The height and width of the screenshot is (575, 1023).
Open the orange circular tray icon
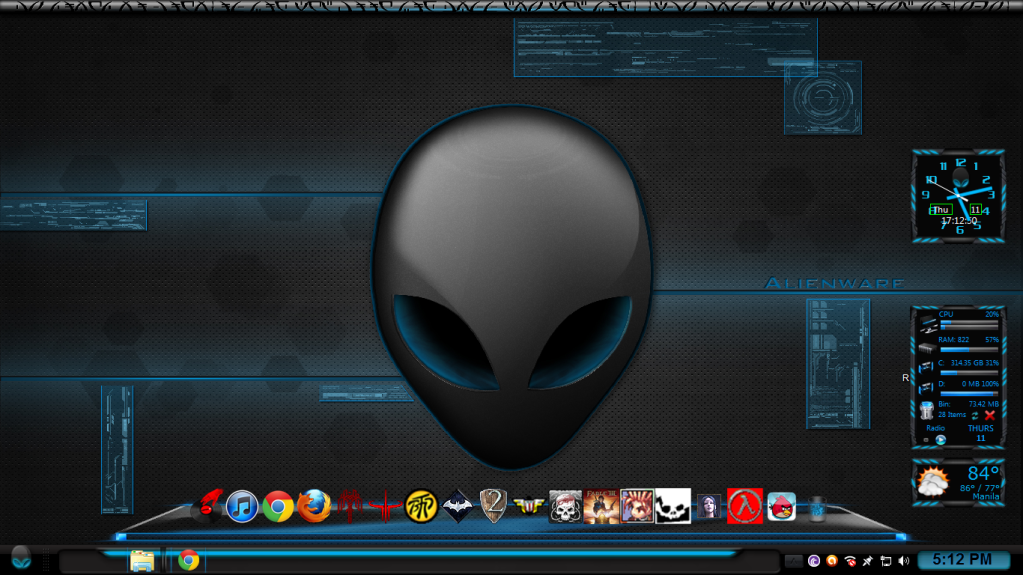coord(831,561)
